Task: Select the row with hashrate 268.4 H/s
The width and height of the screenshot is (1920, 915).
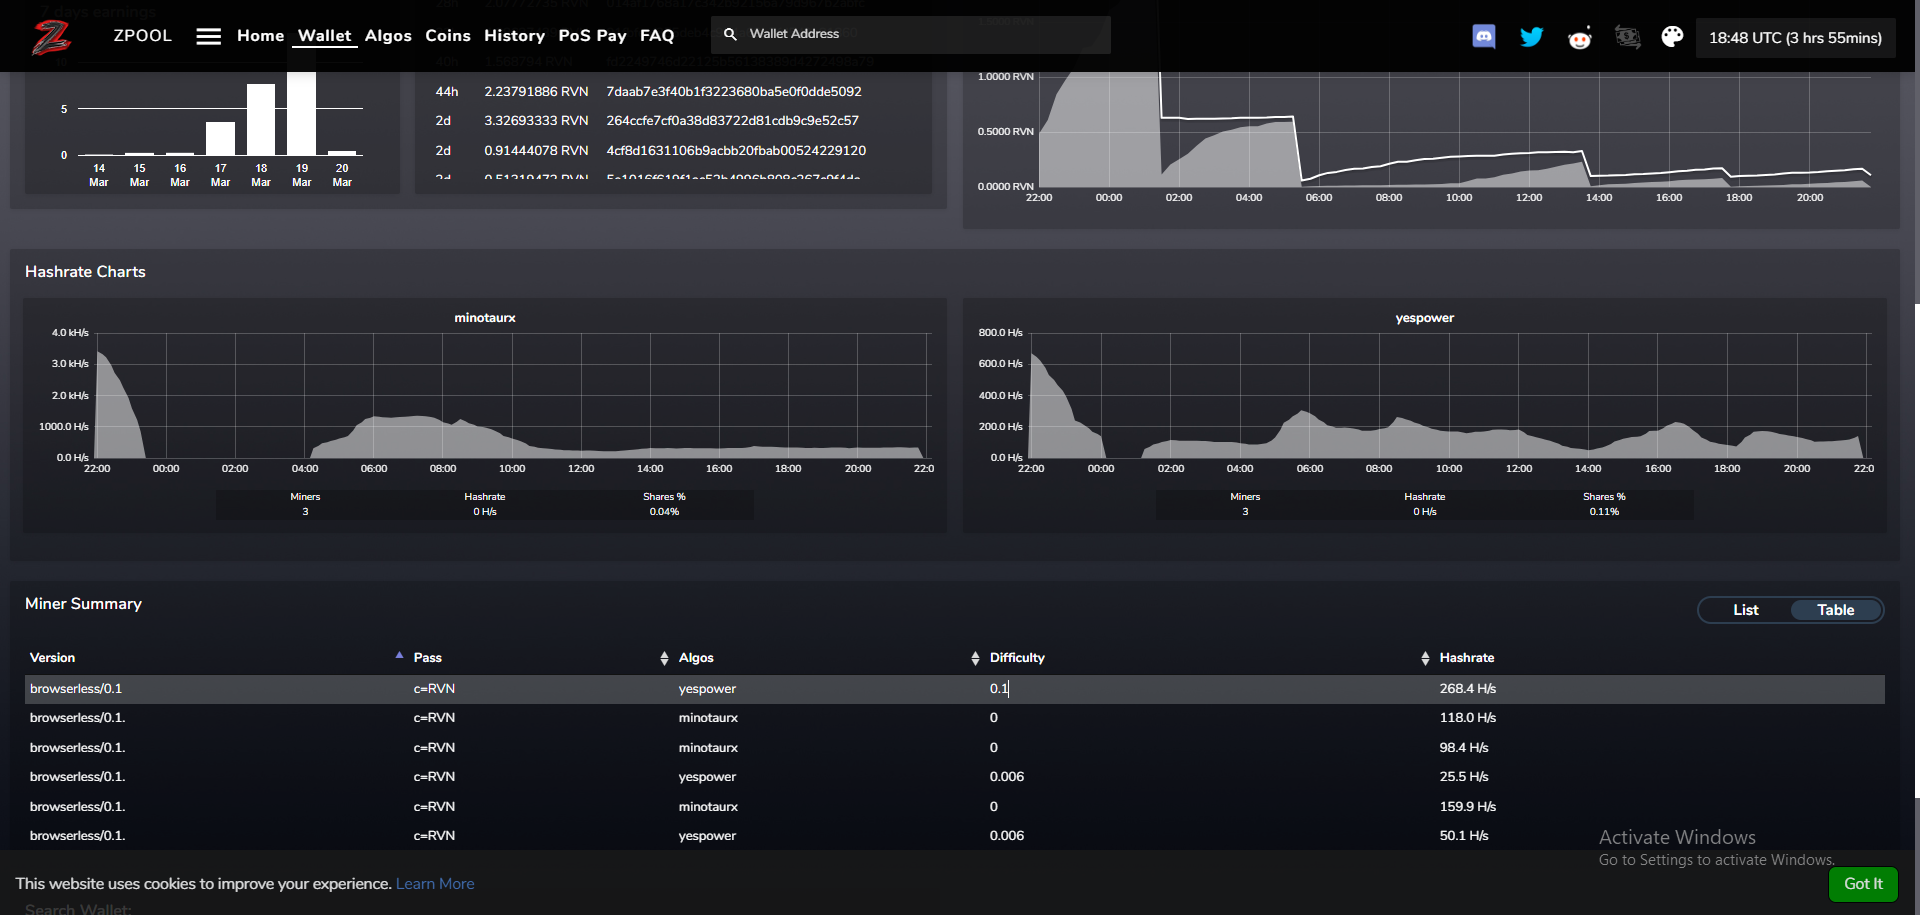Action: click(954, 689)
